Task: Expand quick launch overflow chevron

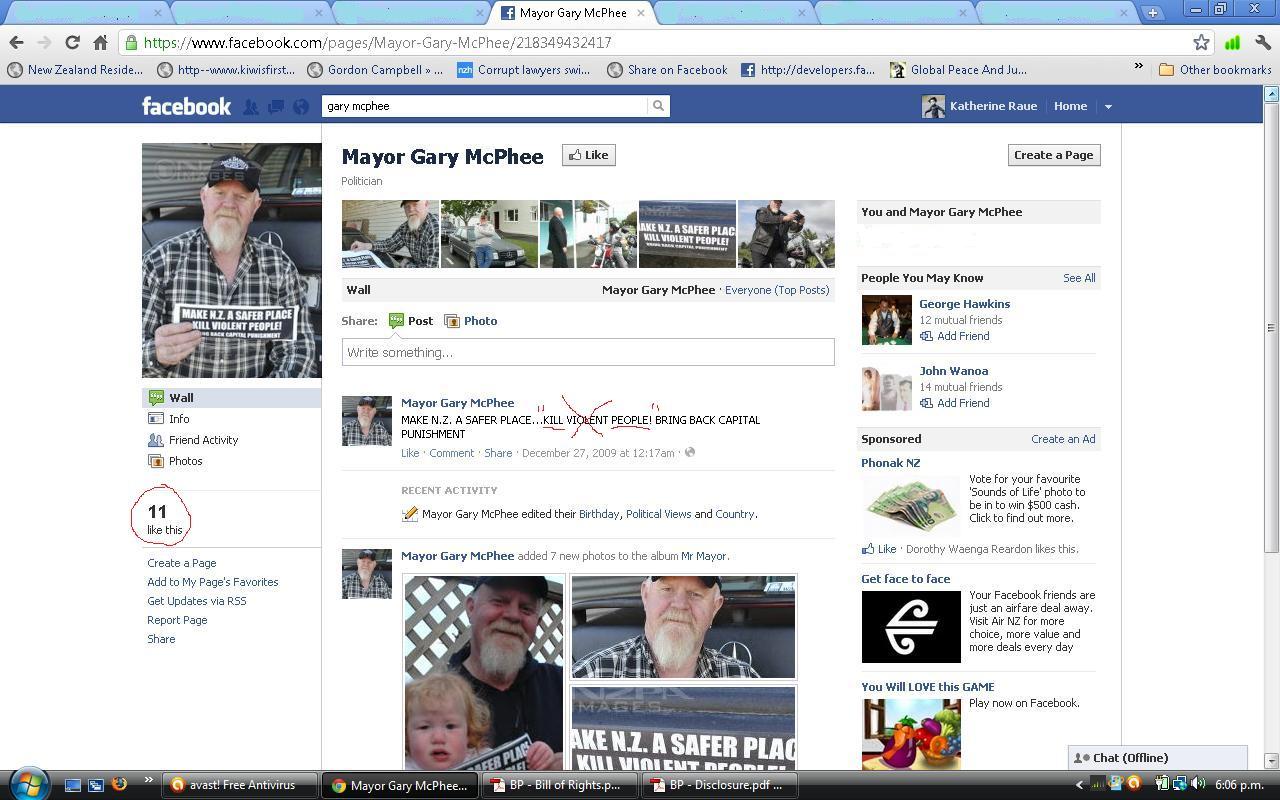Action: (x=148, y=781)
